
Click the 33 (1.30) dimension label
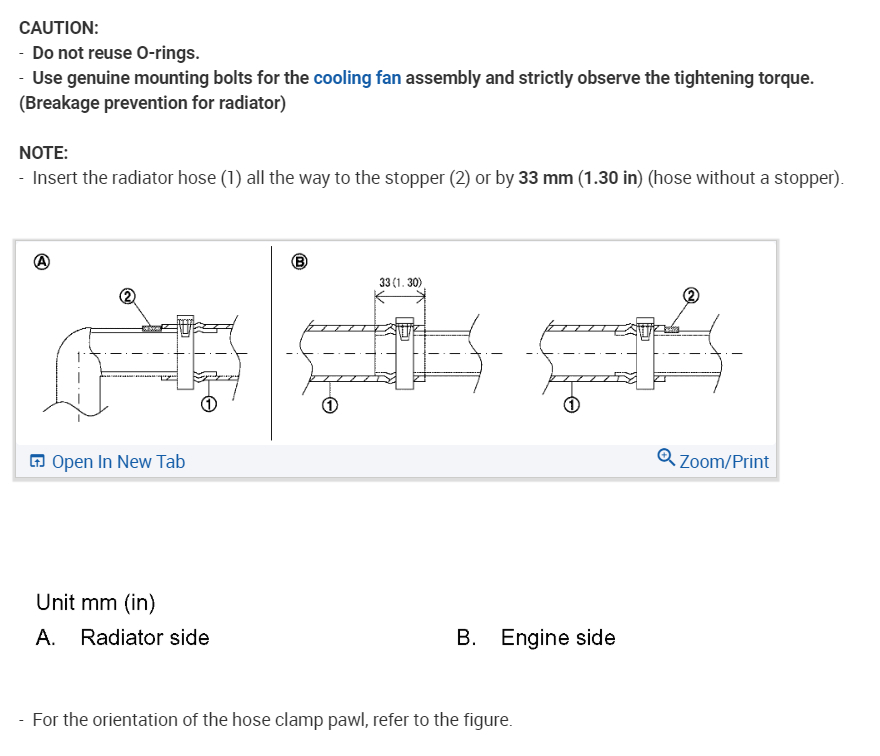(x=400, y=282)
